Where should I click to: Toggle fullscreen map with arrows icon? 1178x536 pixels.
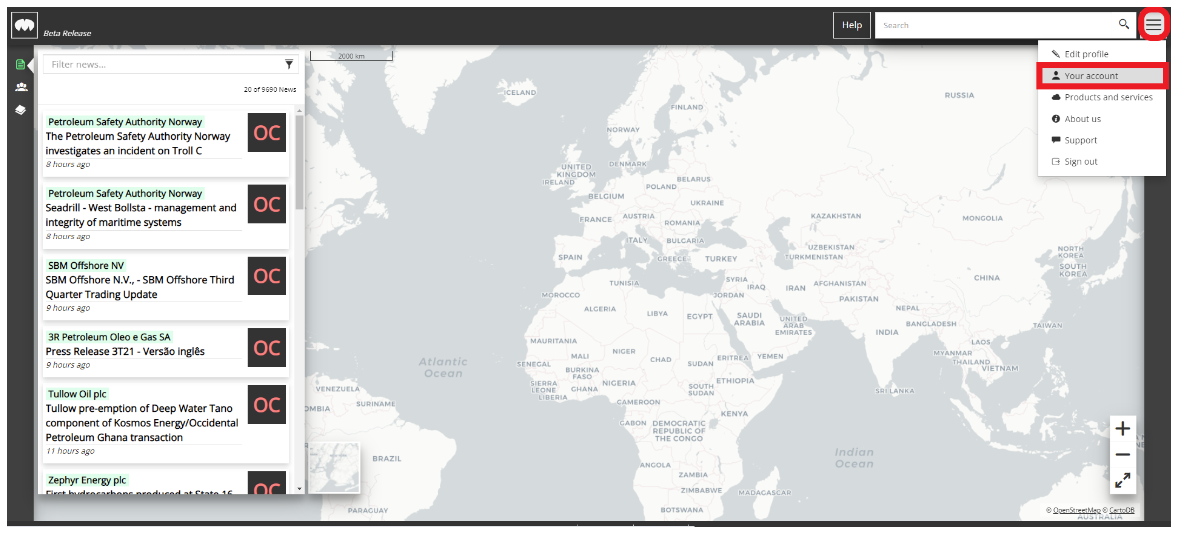tap(1122, 480)
